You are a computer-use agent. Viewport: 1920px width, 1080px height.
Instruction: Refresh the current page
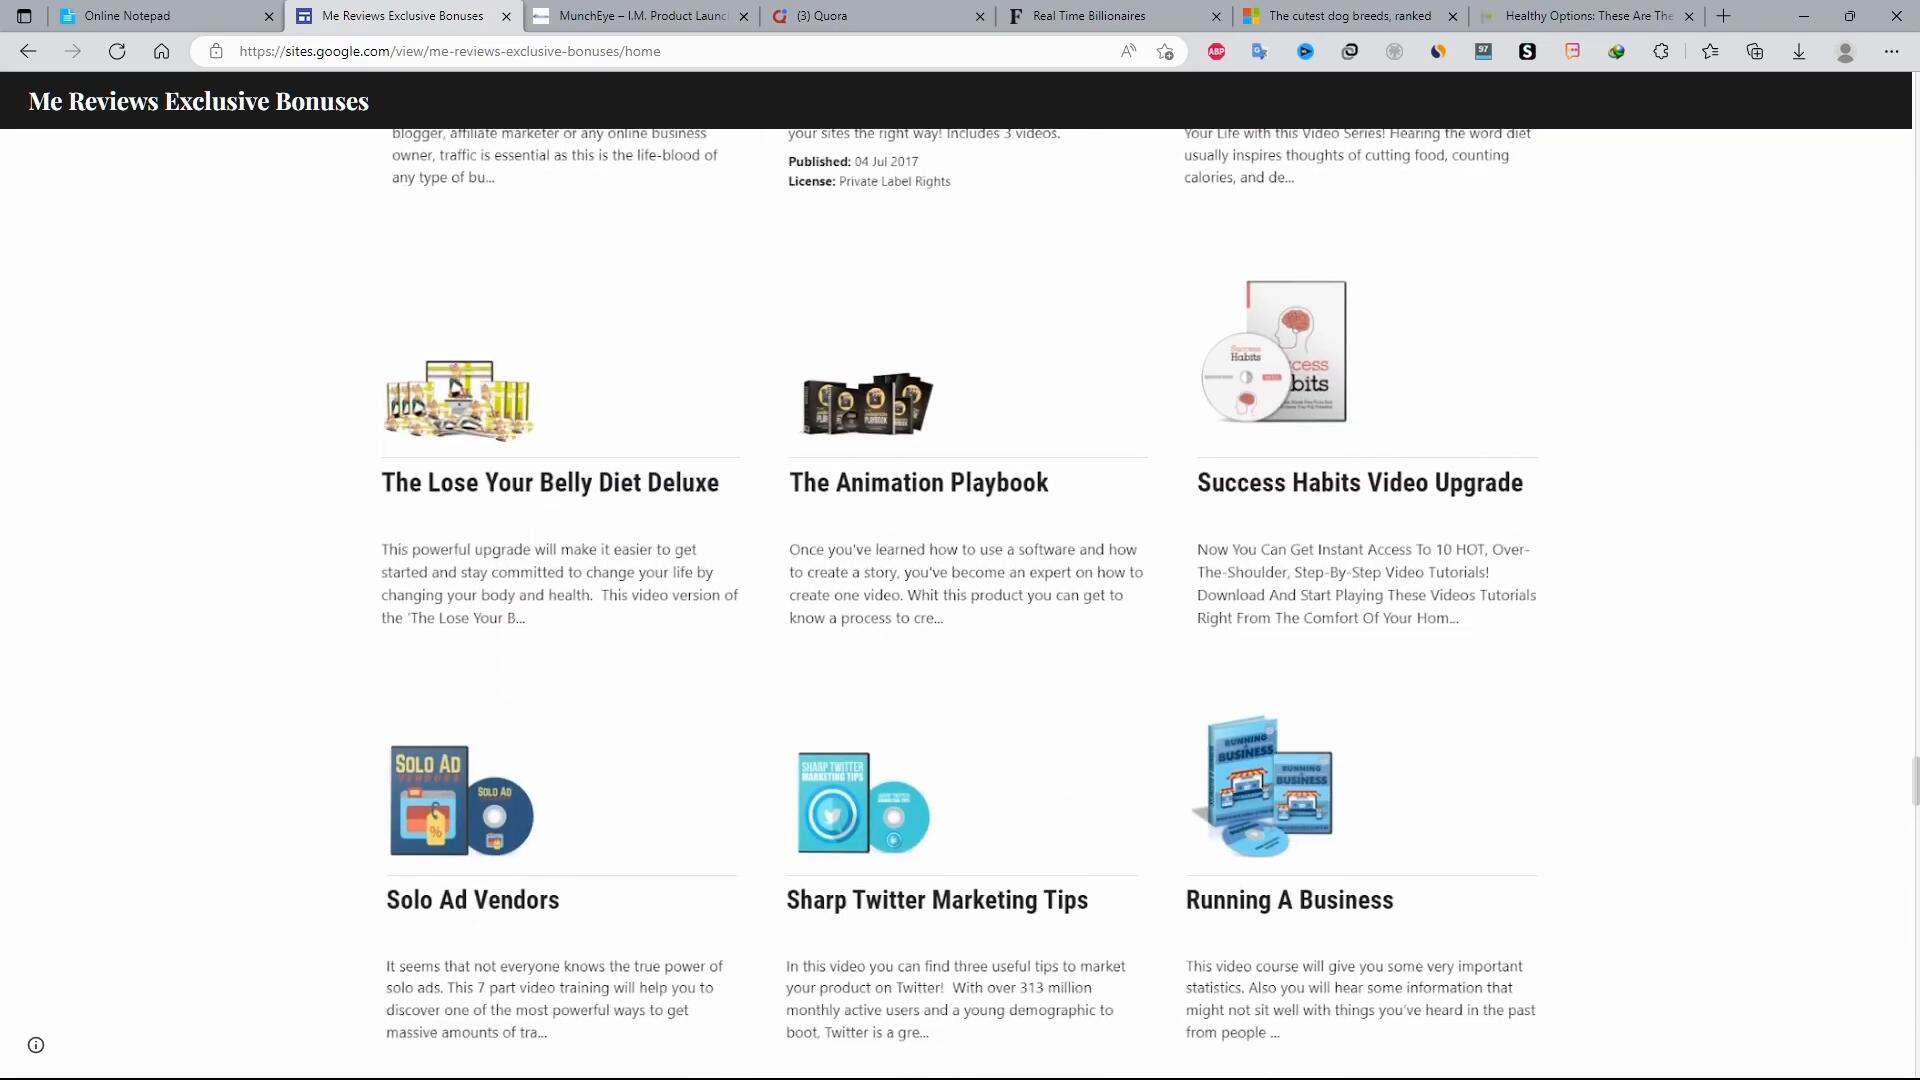click(x=117, y=51)
